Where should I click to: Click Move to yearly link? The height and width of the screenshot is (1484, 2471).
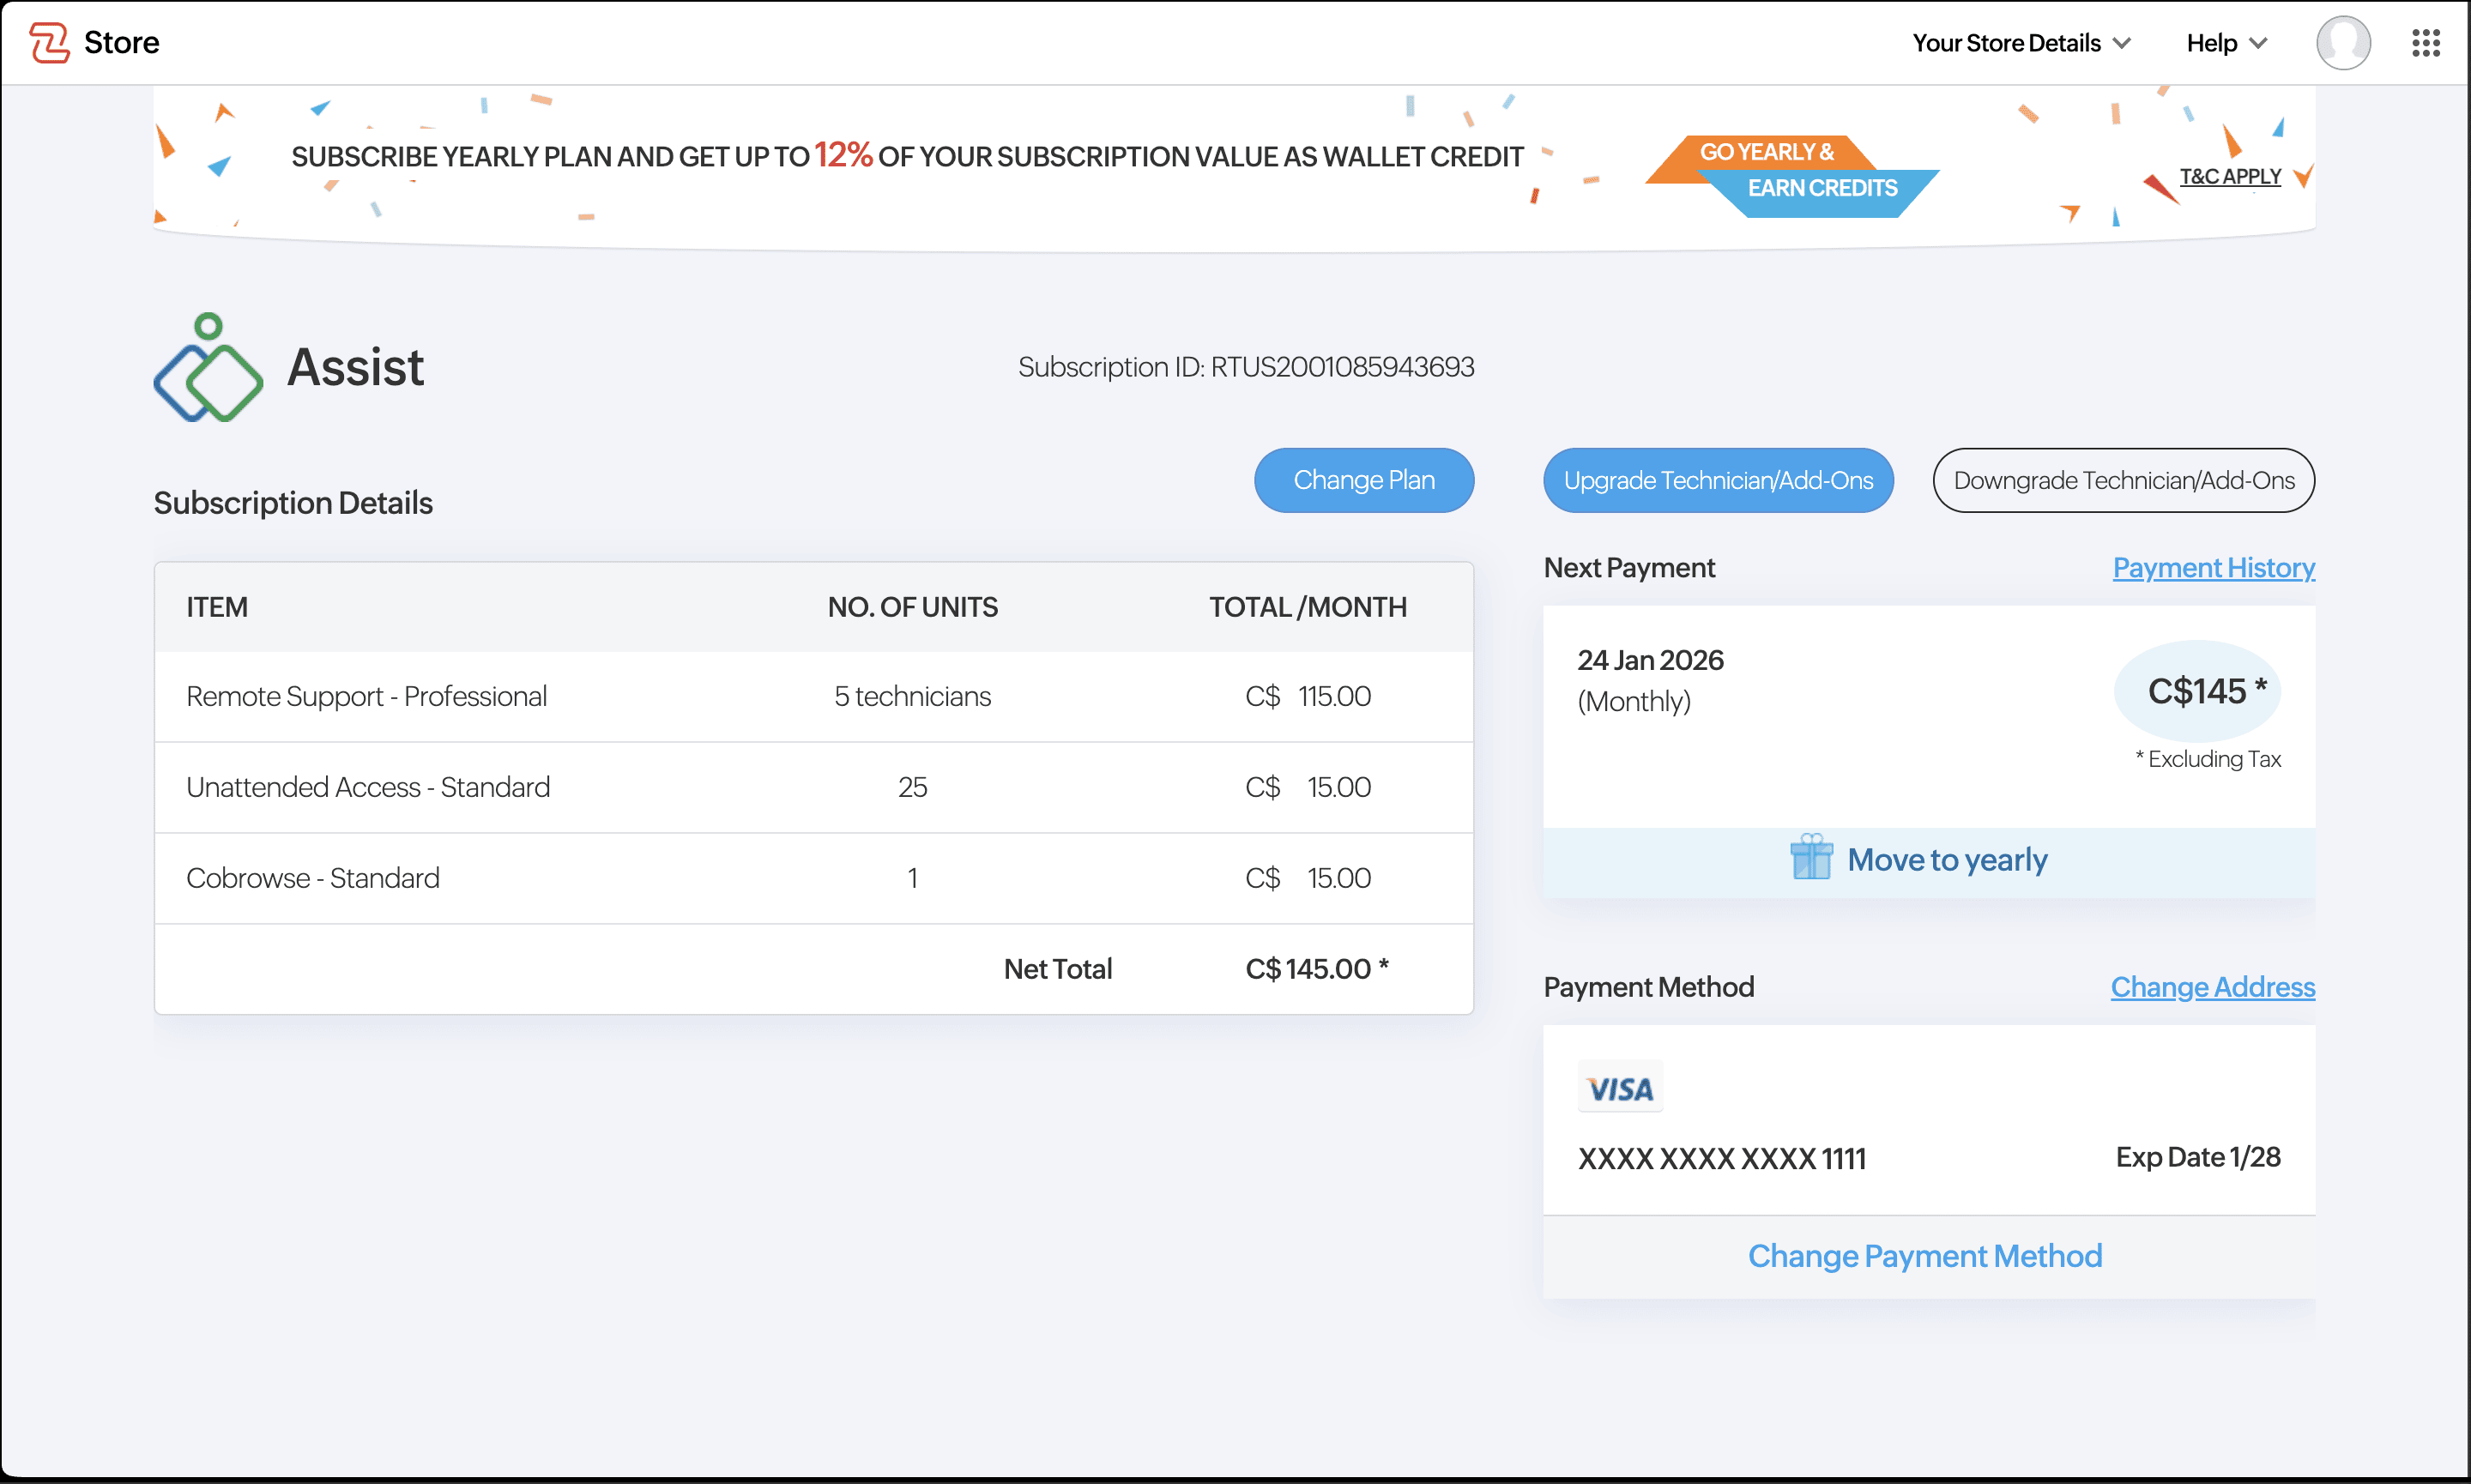click(x=1946, y=860)
